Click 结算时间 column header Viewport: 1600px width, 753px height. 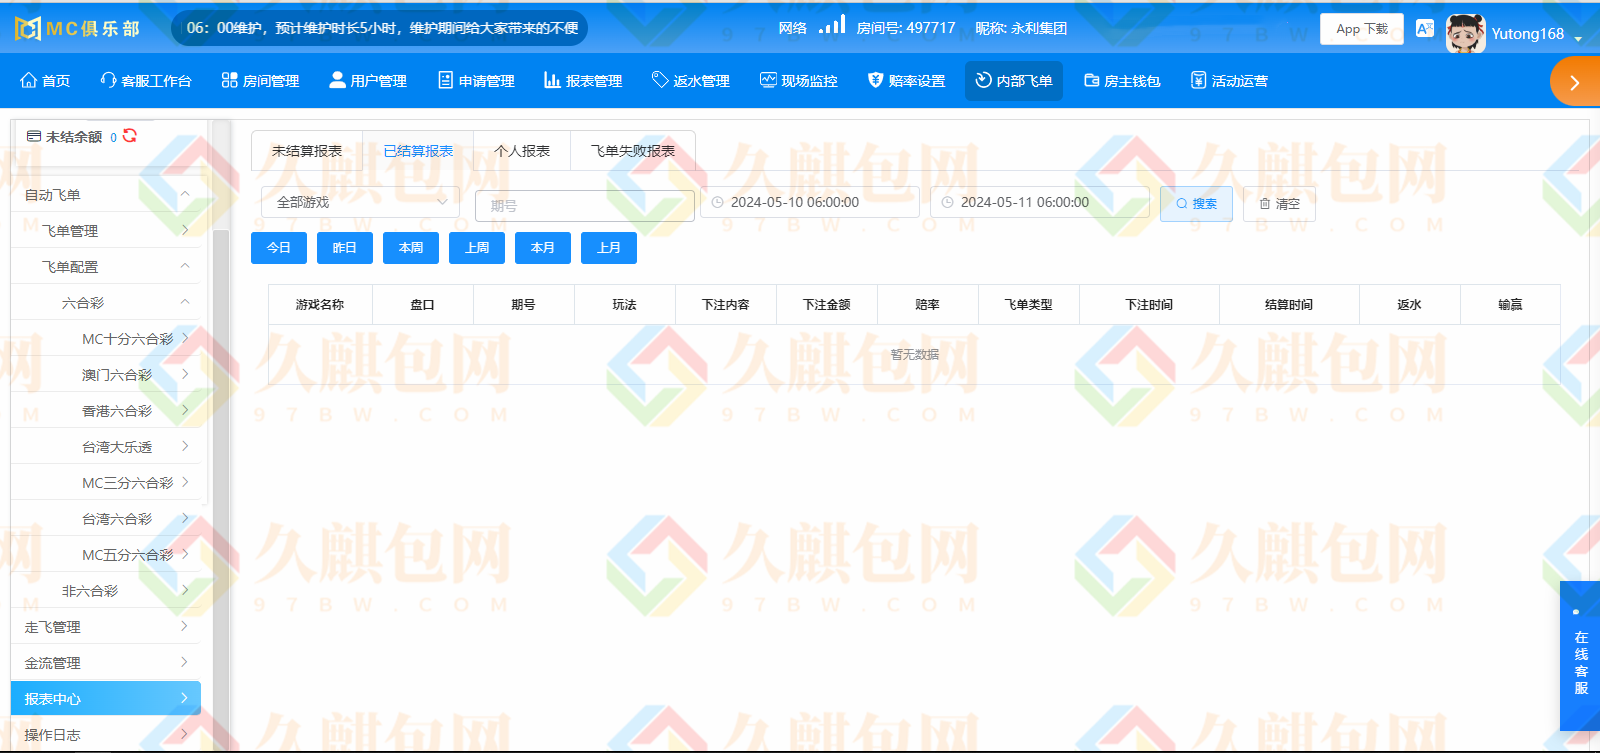1289,305
